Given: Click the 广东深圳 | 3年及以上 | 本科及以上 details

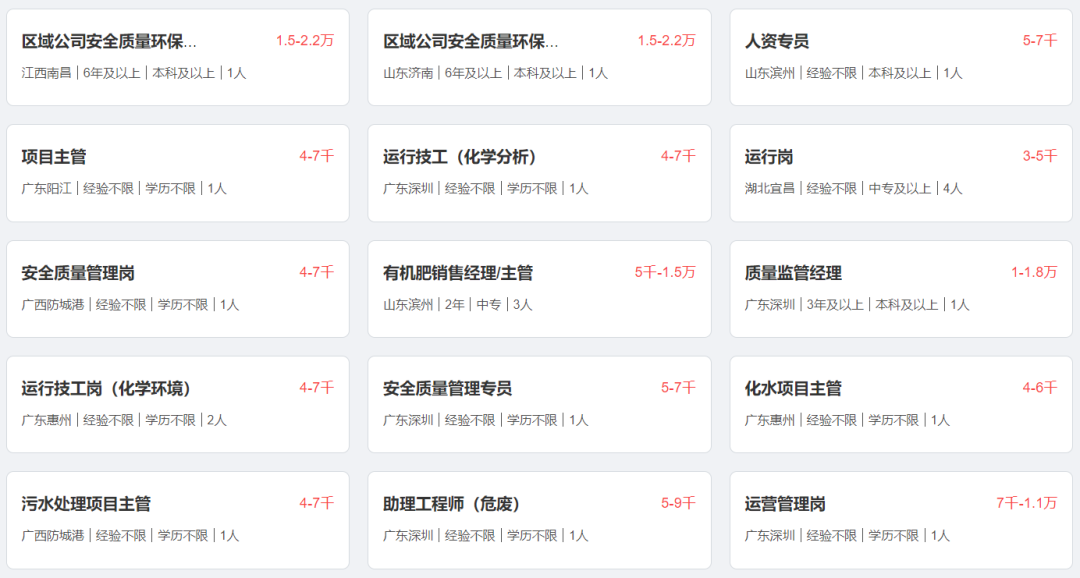Looking at the screenshot, I should pos(857,305).
